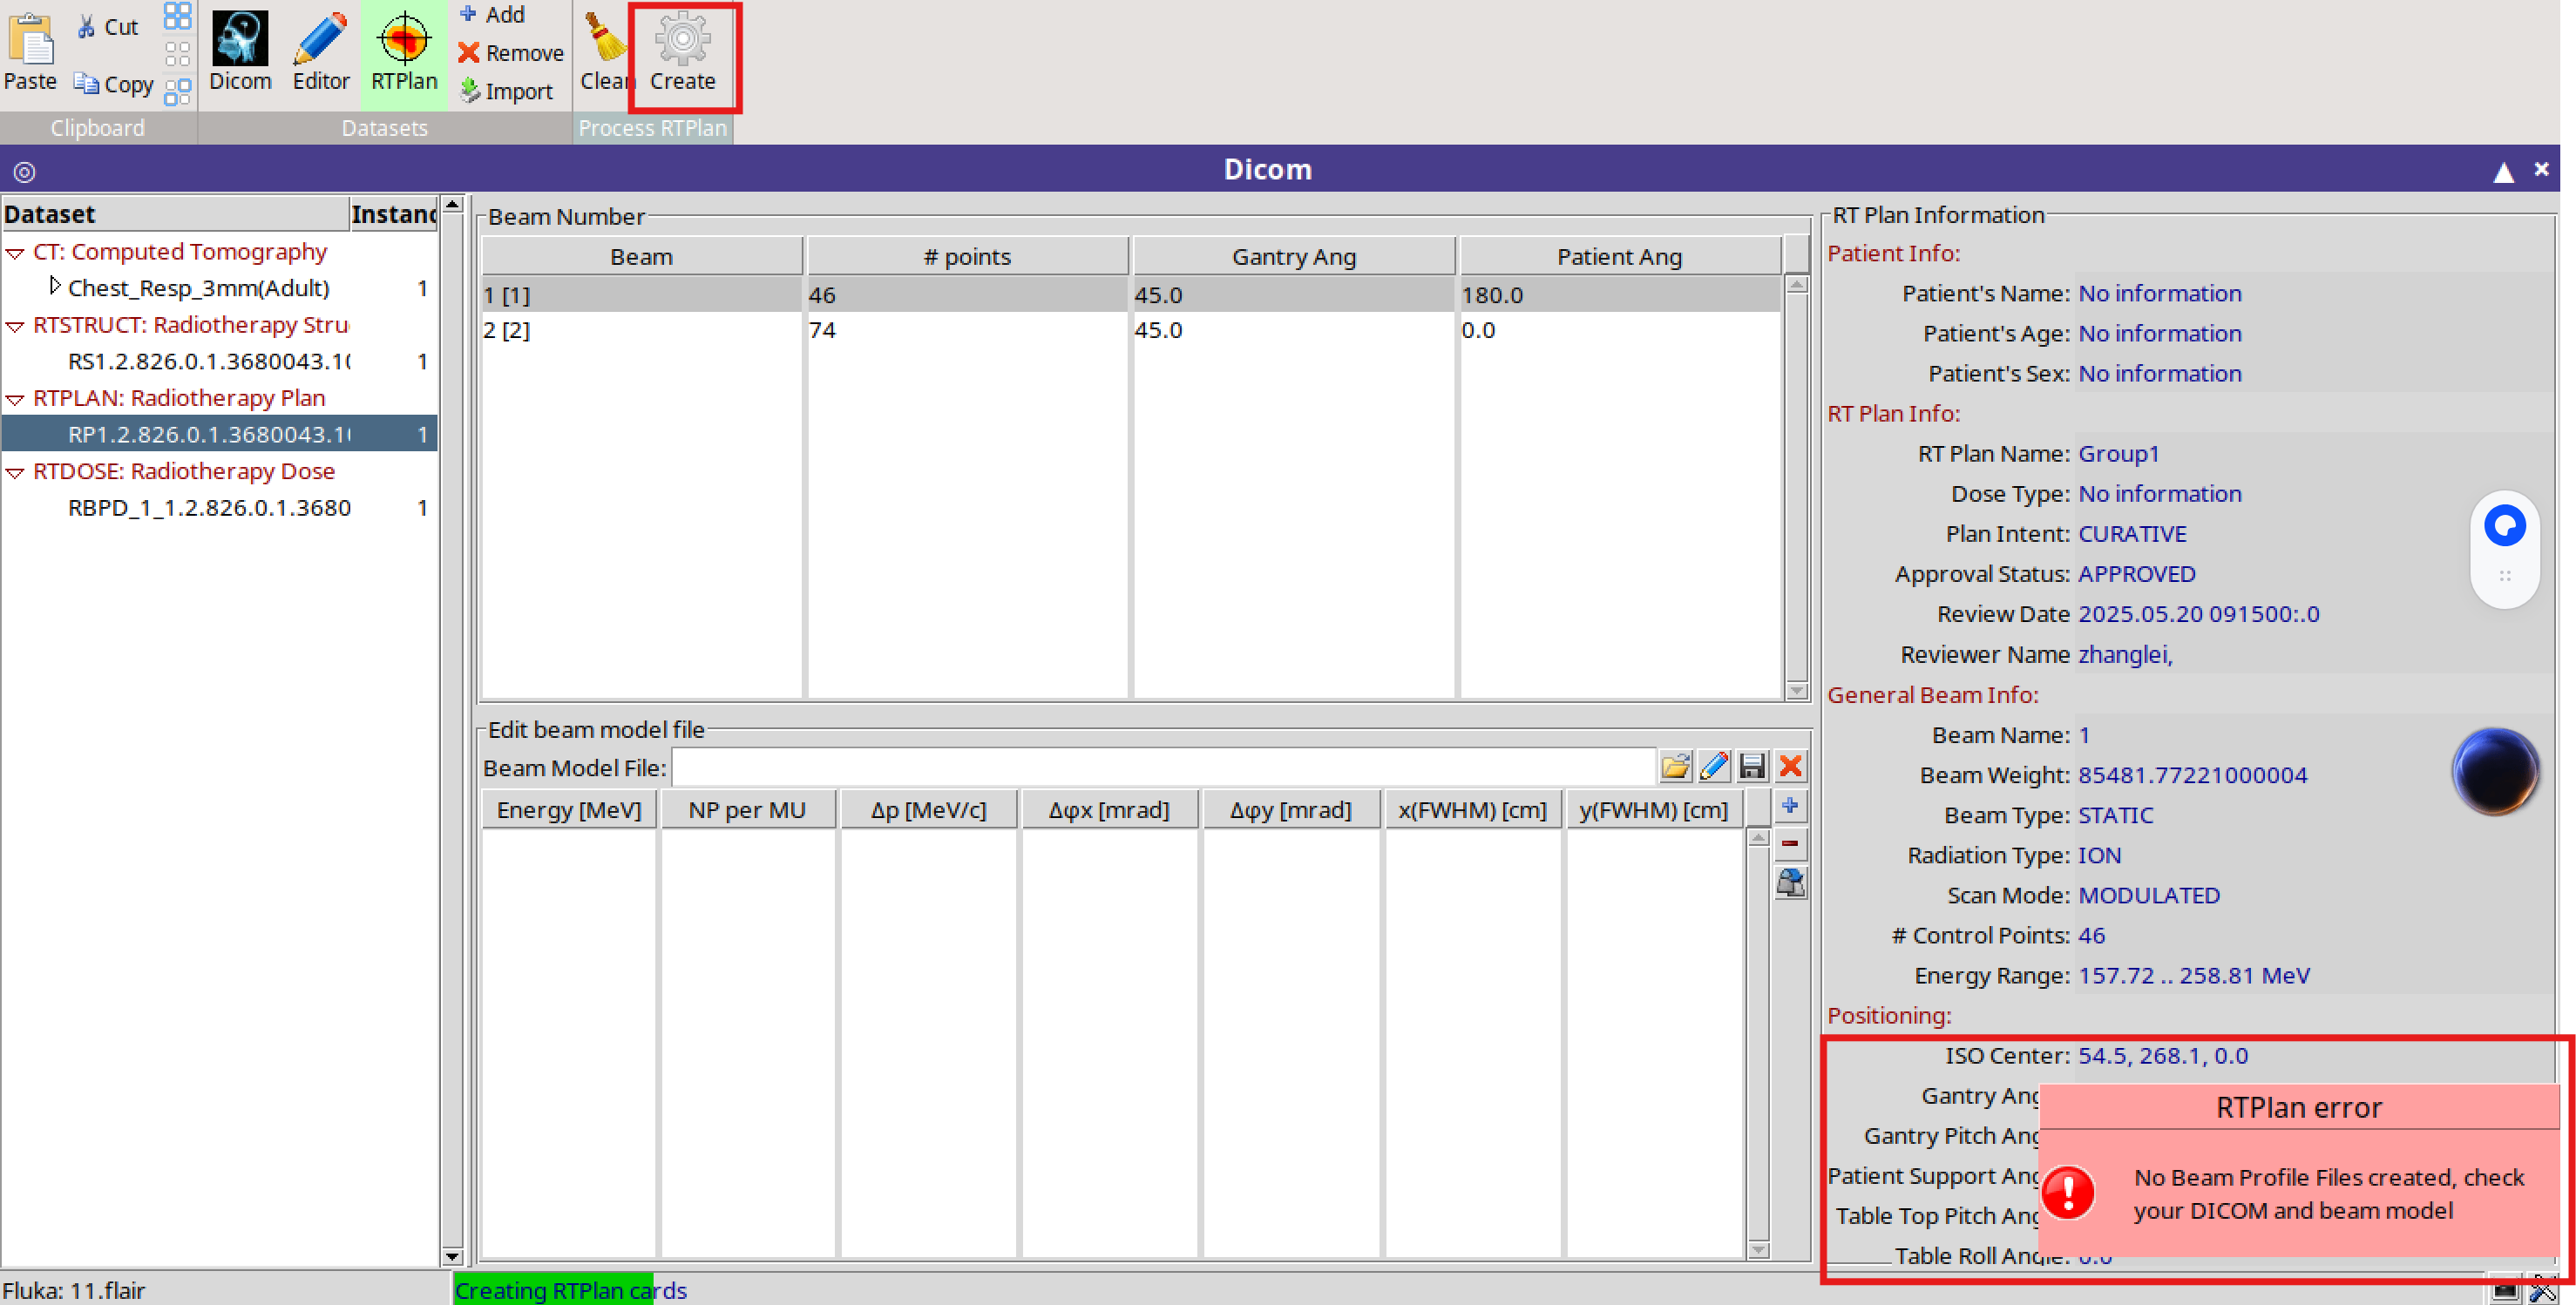
Task: Collapse the RTDOSE: Radiotherapy Dose group
Action: tap(15, 472)
